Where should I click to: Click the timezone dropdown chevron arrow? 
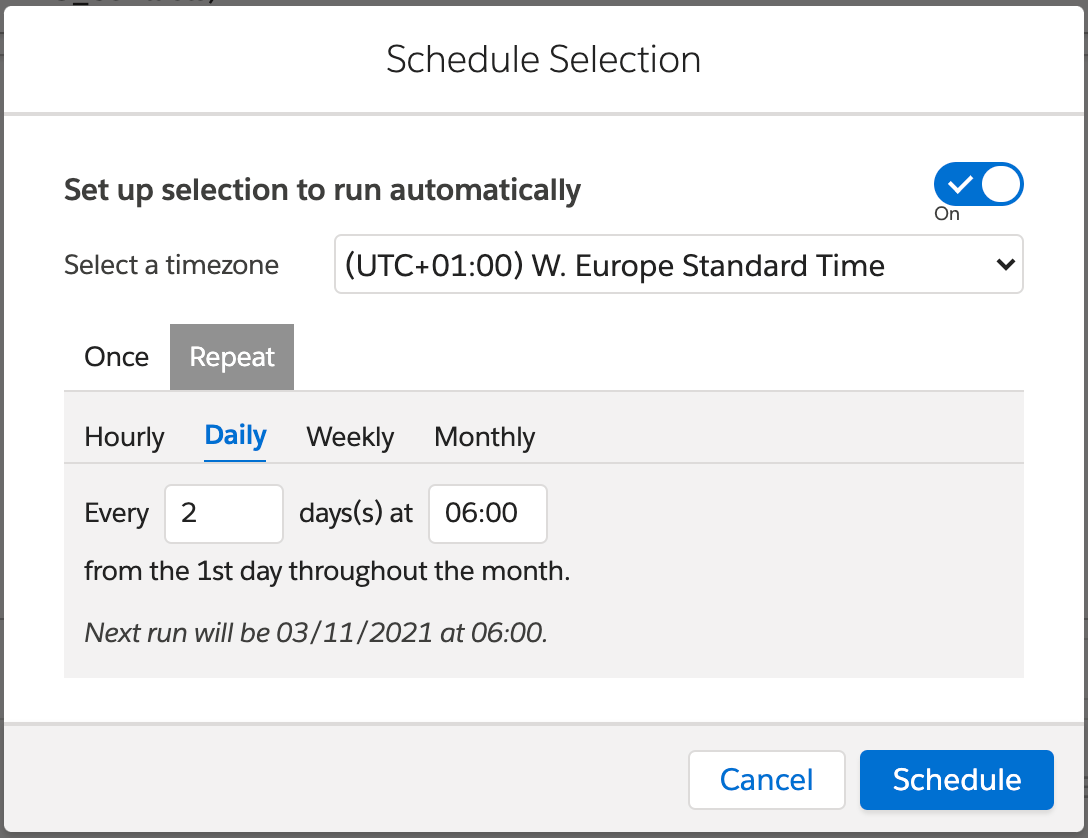[1004, 265]
